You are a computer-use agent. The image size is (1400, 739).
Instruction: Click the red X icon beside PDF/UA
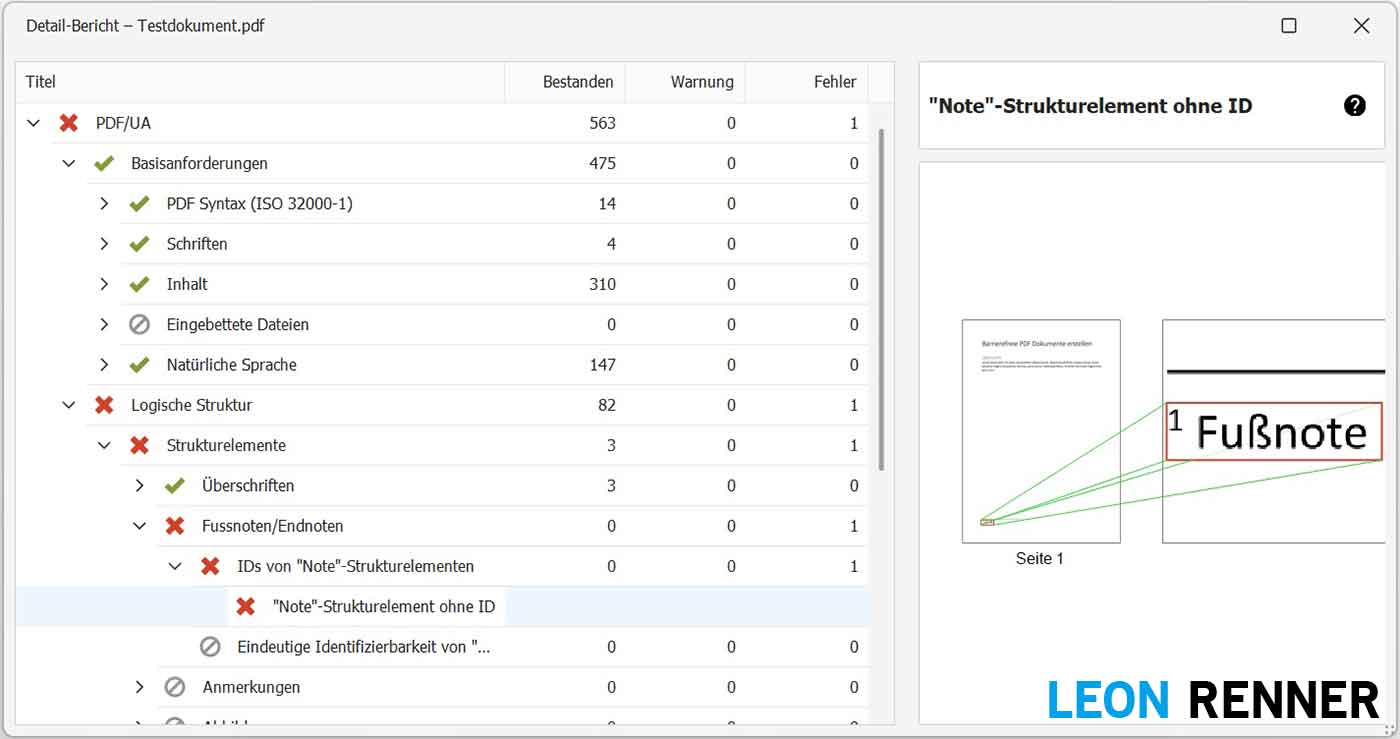tap(68, 123)
